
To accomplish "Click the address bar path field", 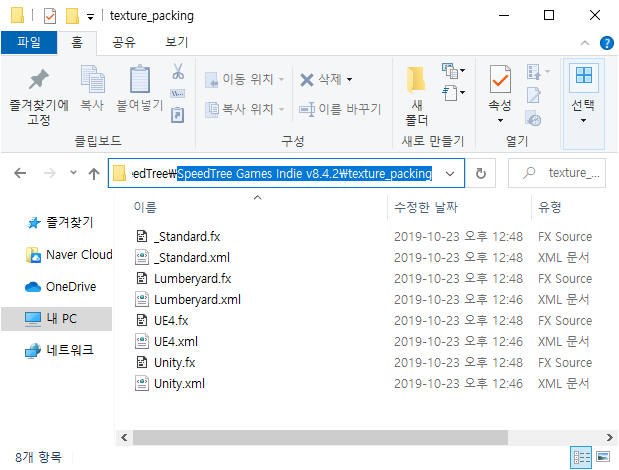I will tap(286, 173).
